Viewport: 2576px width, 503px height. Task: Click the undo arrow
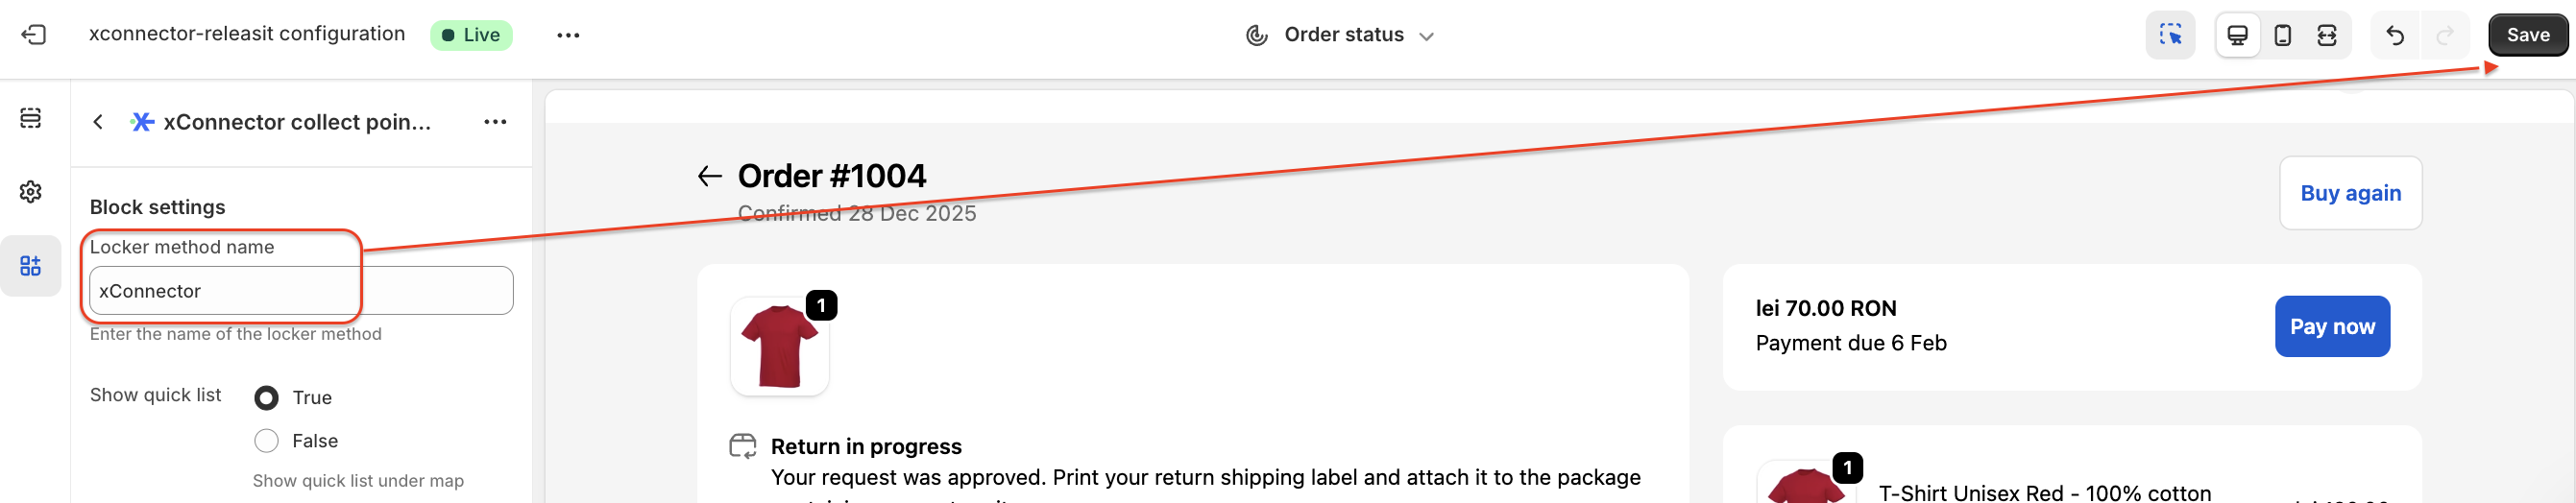2394,35
